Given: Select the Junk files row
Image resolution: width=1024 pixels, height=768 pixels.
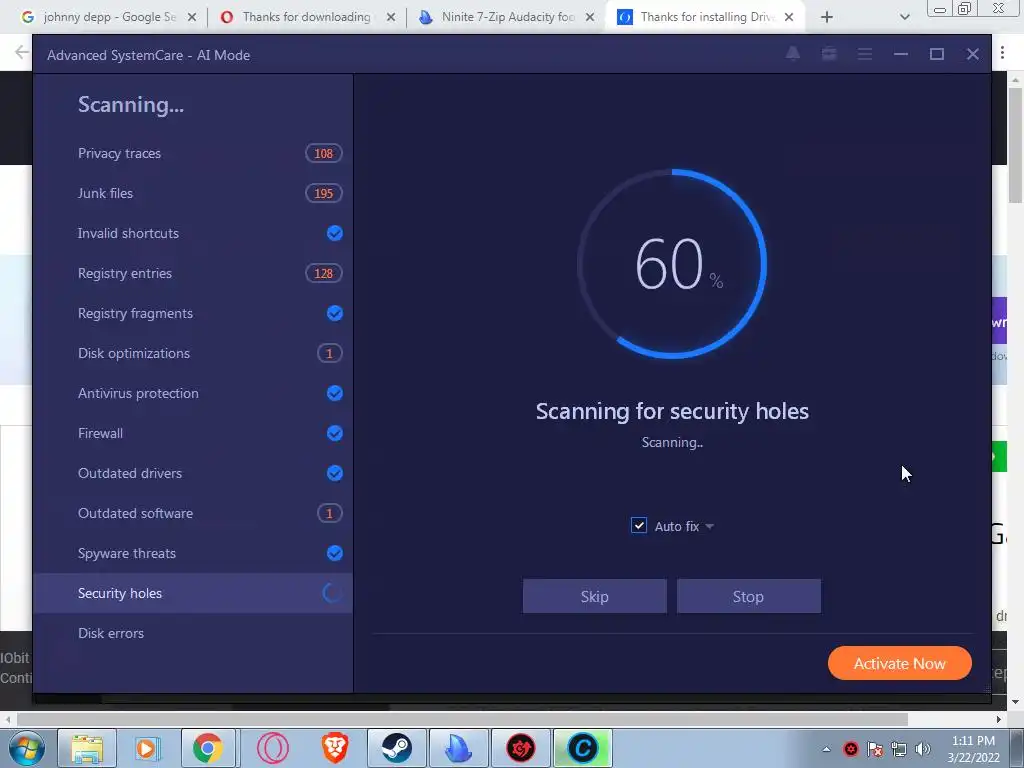Looking at the screenshot, I should tap(193, 193).
